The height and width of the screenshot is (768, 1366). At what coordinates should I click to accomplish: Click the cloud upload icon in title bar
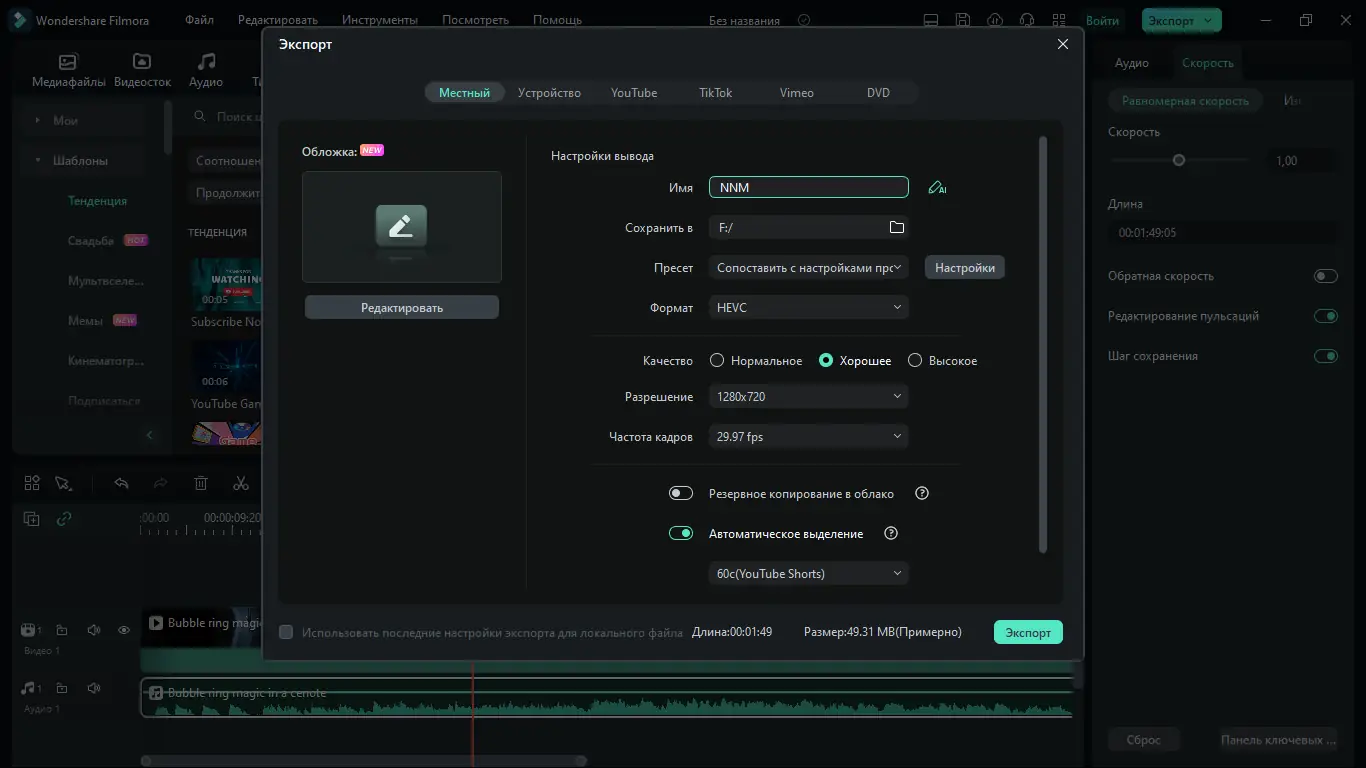point(995,20)
